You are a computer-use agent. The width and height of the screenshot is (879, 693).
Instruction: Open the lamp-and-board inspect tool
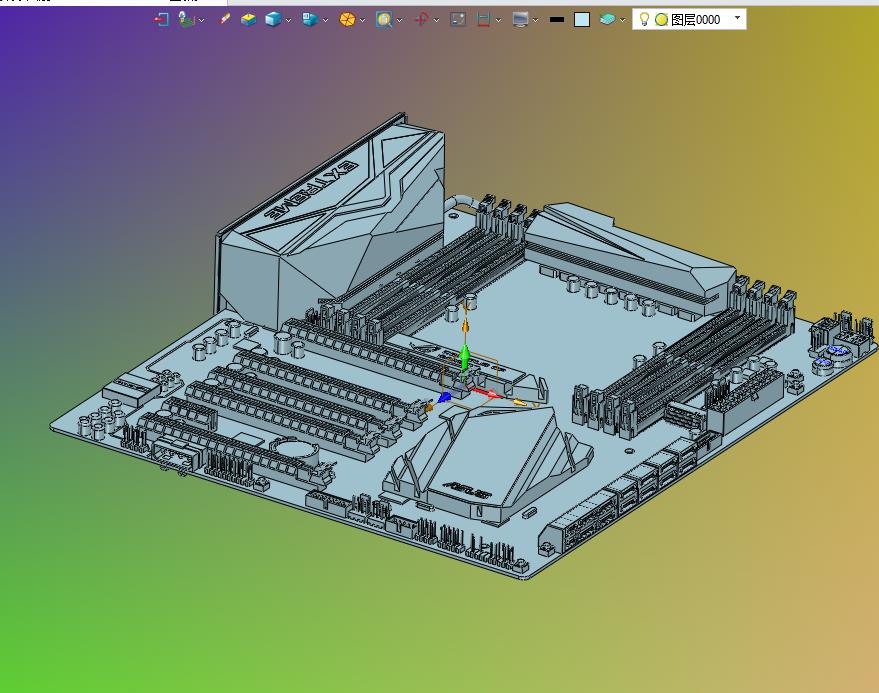[x=187, y=20]
